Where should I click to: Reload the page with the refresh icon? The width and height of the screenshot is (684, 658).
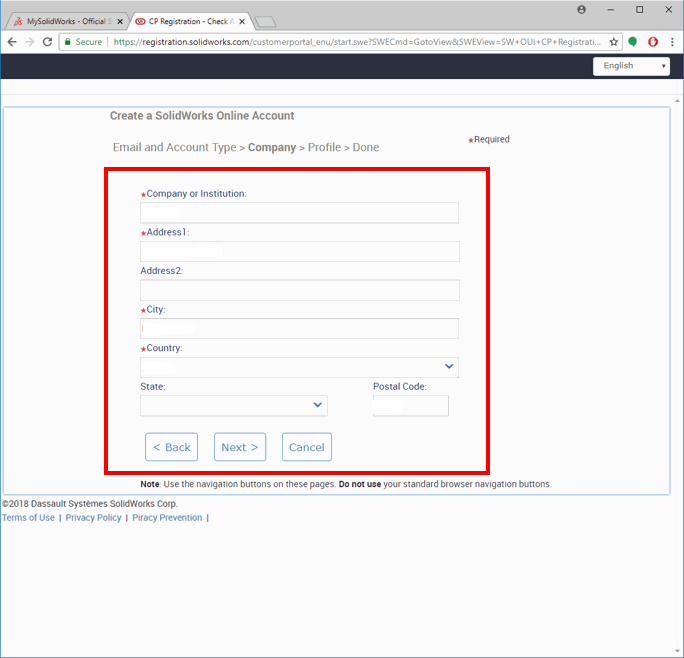47,42
